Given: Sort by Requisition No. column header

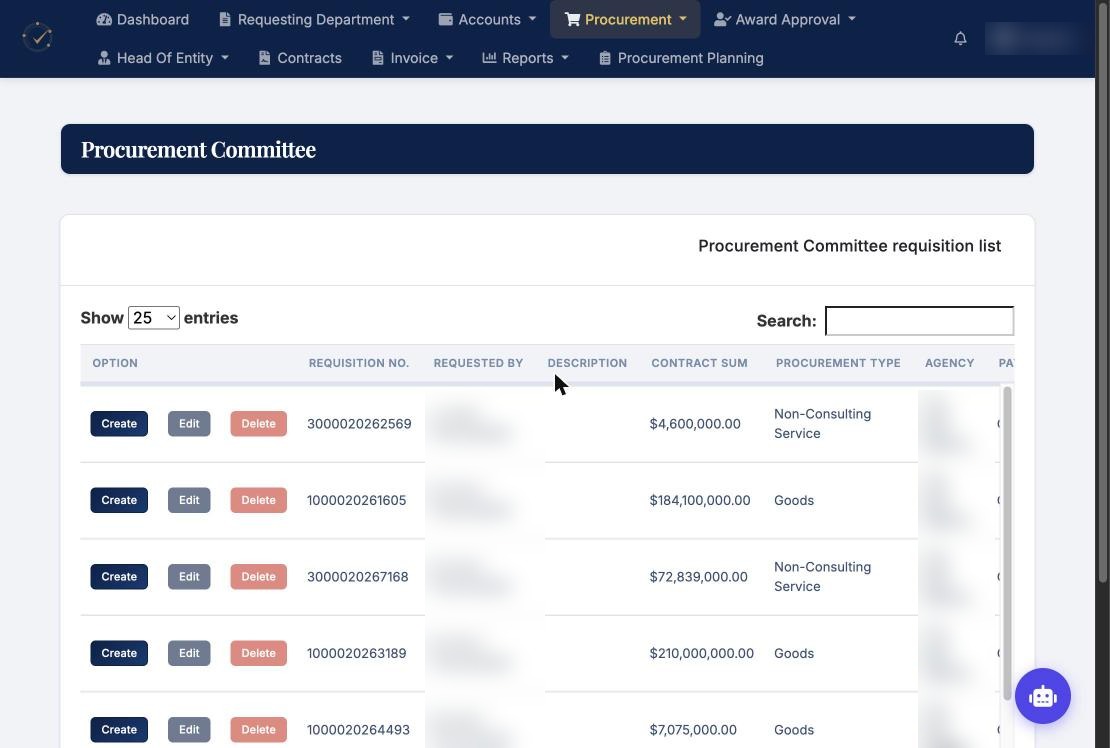Looking at the screenshot, I should click(359, 363).
